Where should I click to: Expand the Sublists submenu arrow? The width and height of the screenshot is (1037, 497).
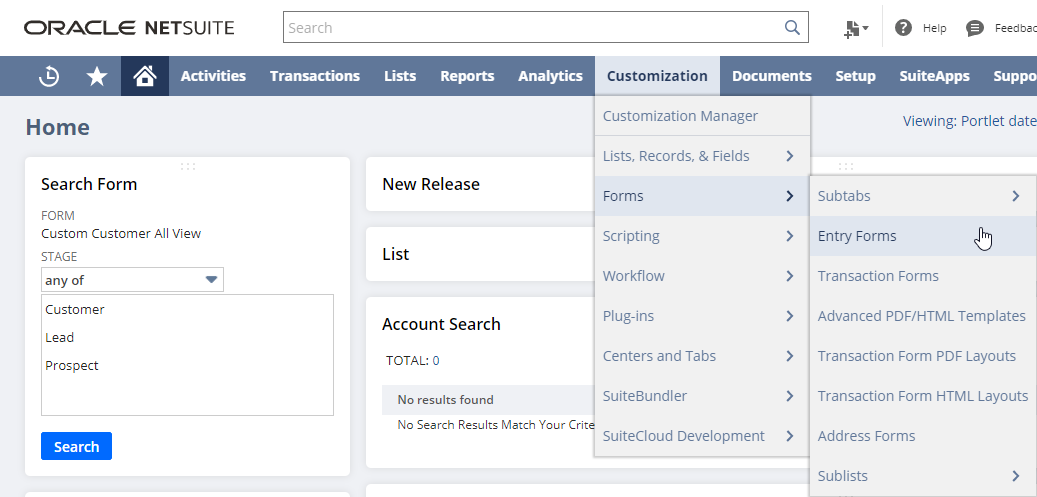(x=1015, y=476)
